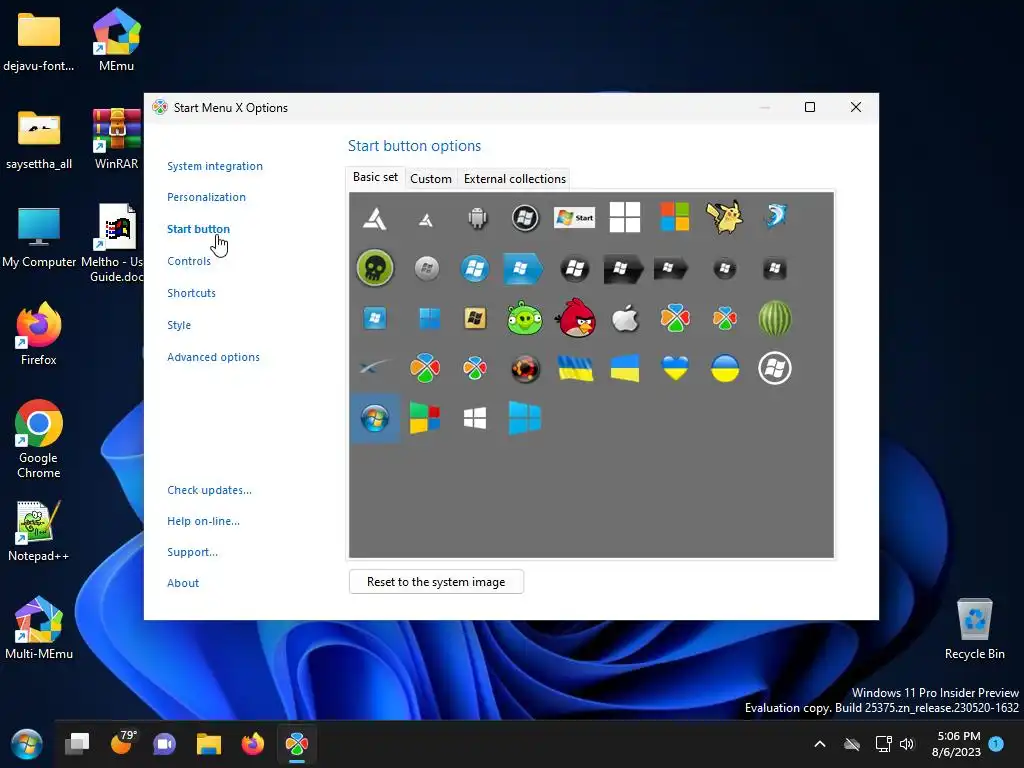Choose the red Angry Bird start button

click(x=575, y=318)
